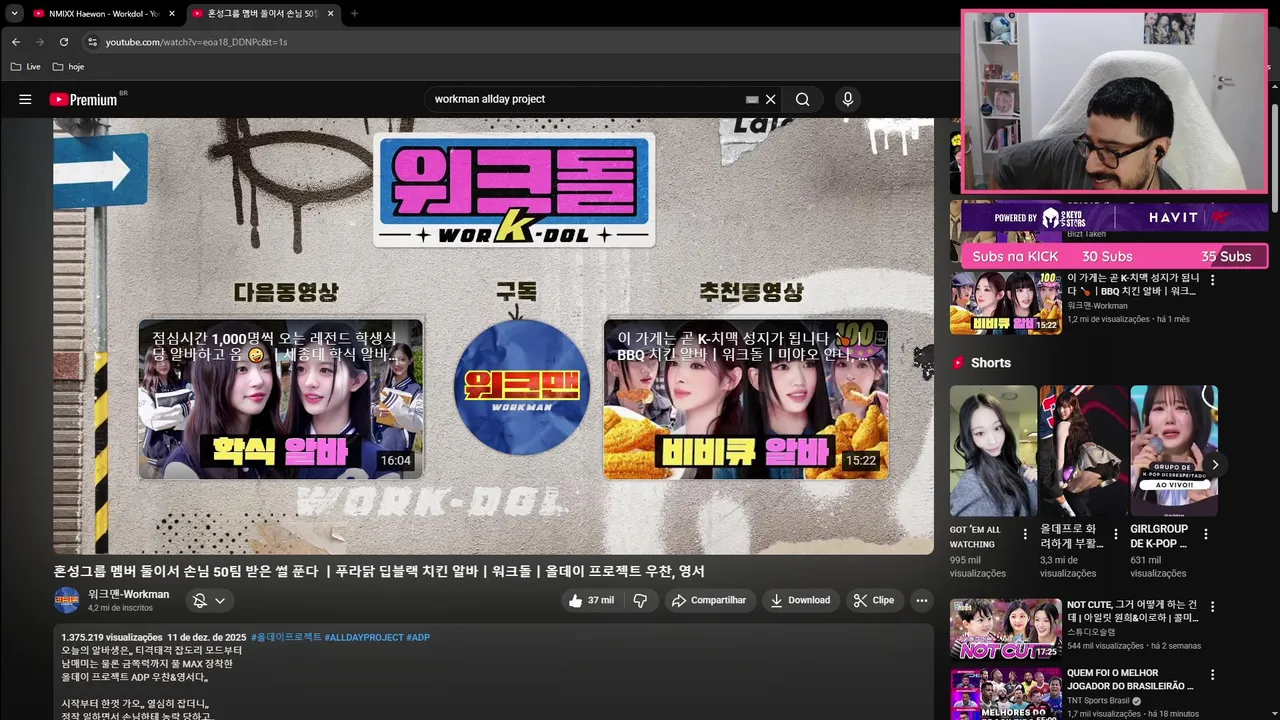Open BBQ 치킨 알바 sidebar video thumbnail
This screenshot has width=1280, height=720.
point(1005,303)
